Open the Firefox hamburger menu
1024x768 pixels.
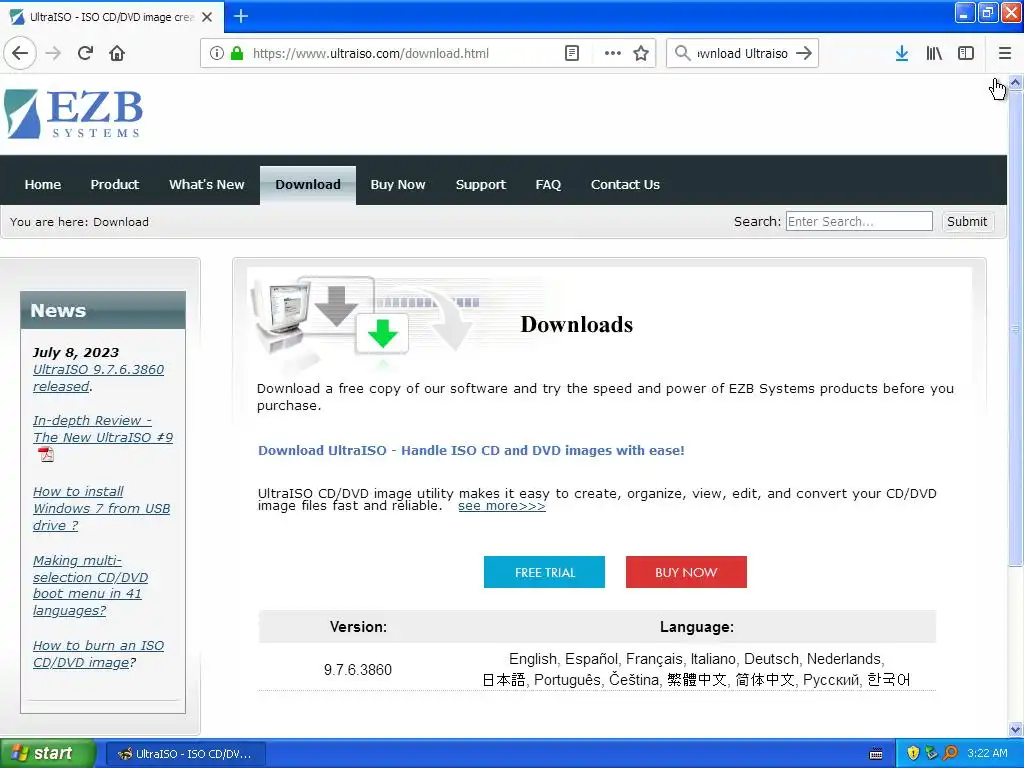[x=1004, y=53]
